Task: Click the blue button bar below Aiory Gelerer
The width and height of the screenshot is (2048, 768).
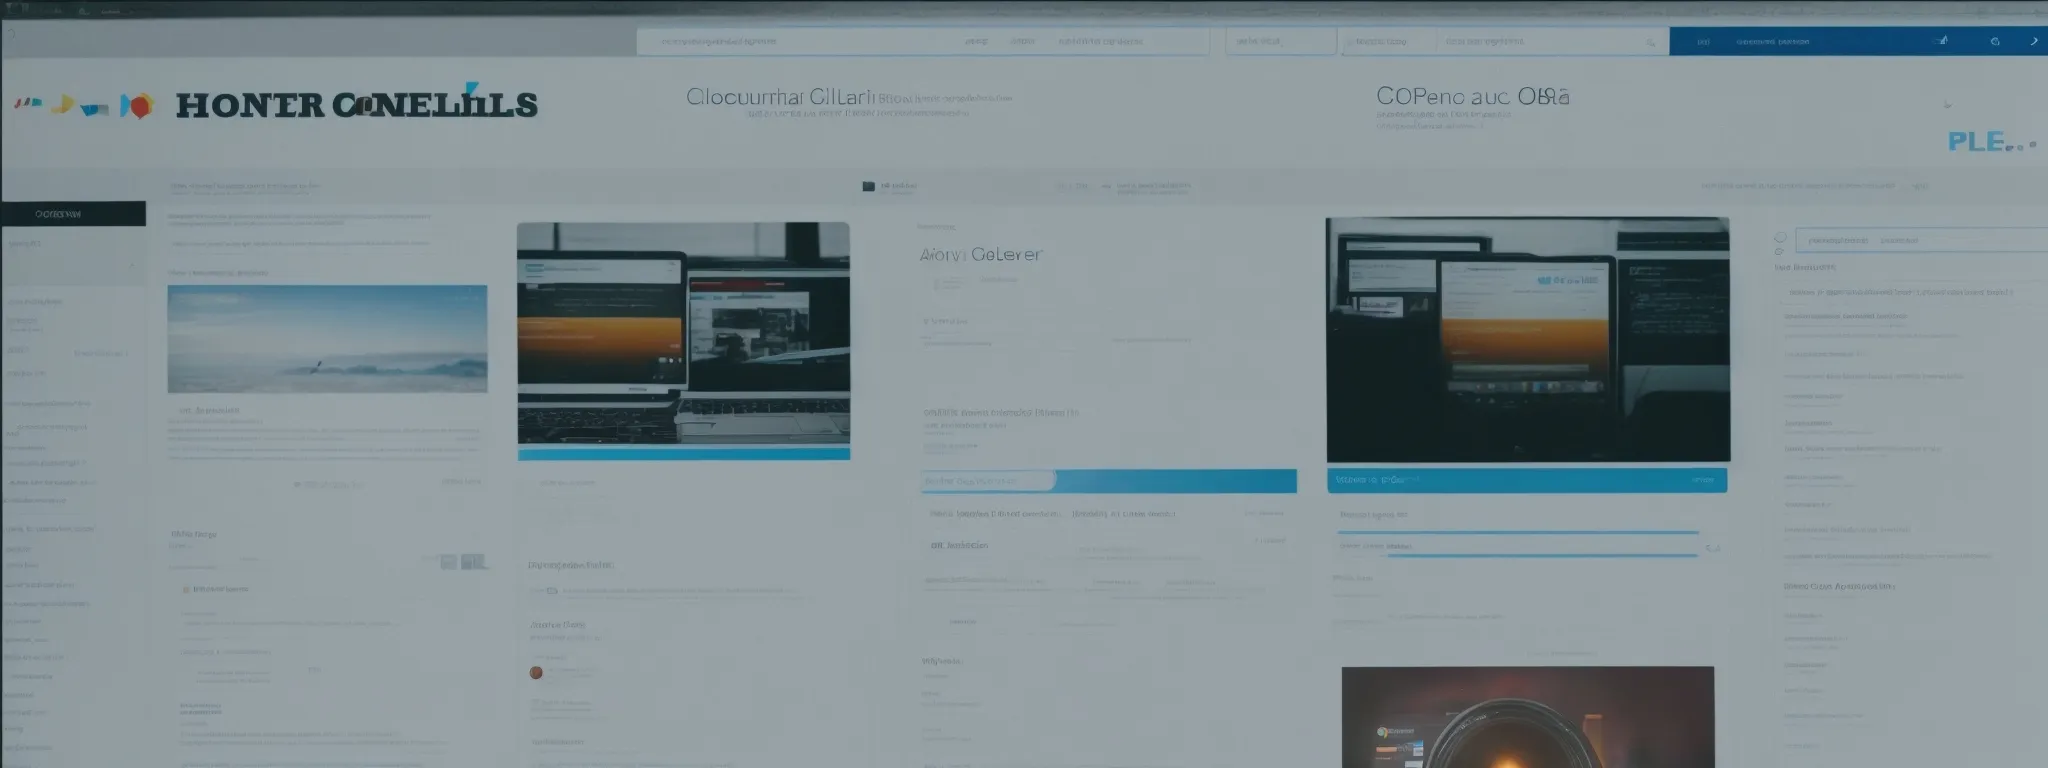Action: pos(1108,481)
